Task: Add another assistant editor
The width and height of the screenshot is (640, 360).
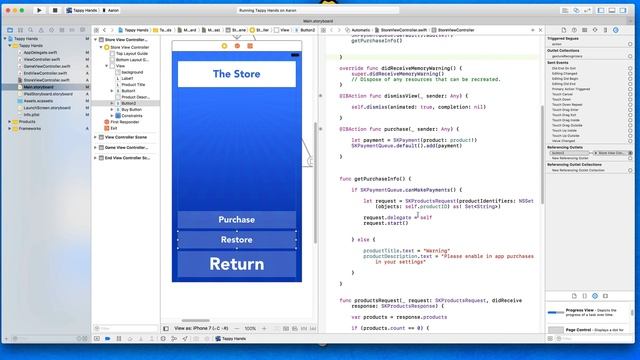Action: click(x=533, y=30)
